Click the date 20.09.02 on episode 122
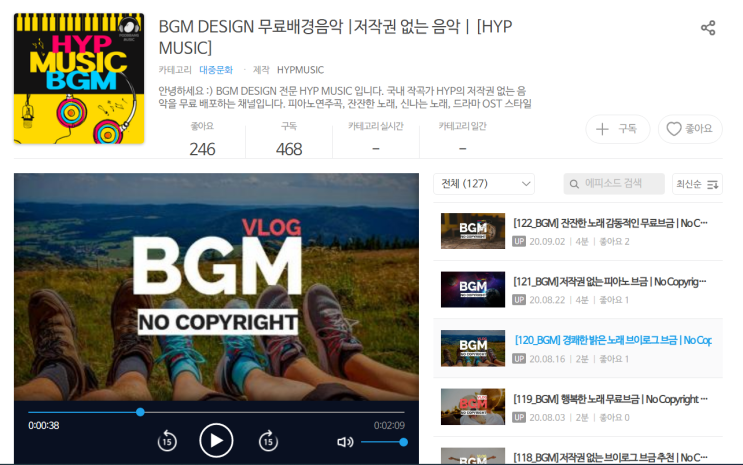The height and width of the screenshot is (465, 743). click(x=547, y=242)
